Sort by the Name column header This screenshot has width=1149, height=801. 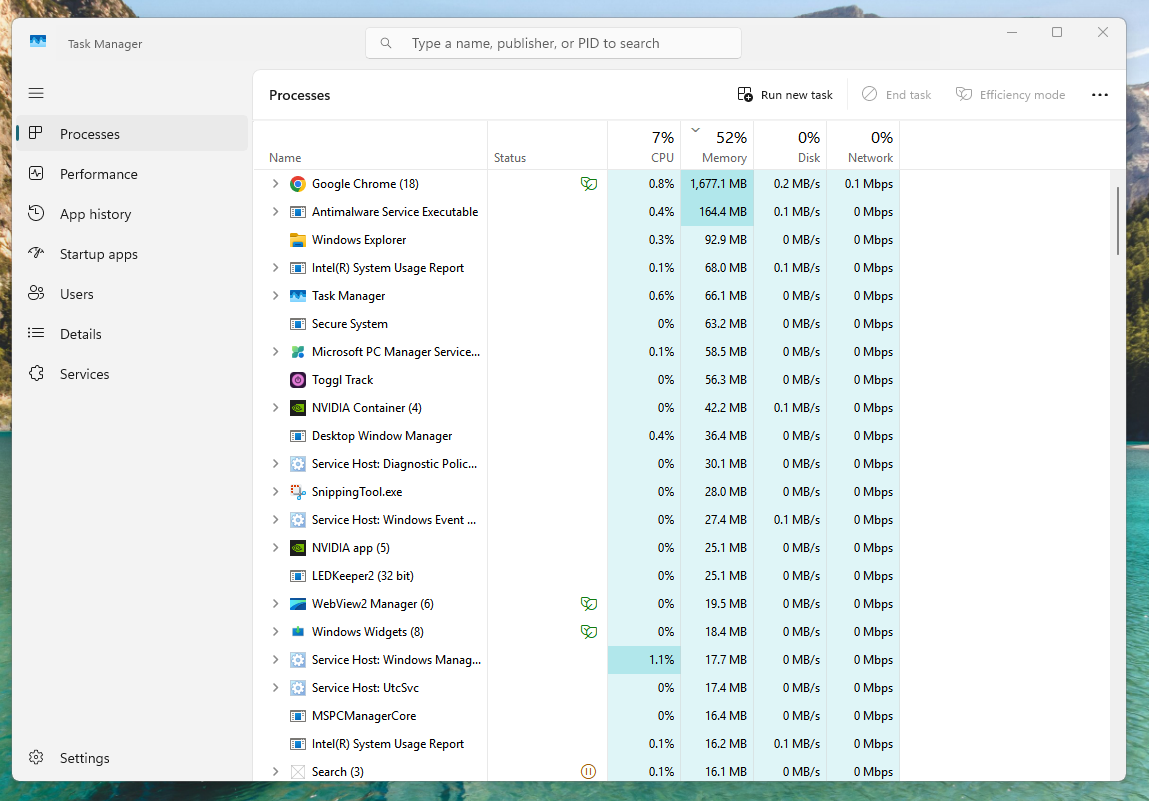tap(370, 145)
